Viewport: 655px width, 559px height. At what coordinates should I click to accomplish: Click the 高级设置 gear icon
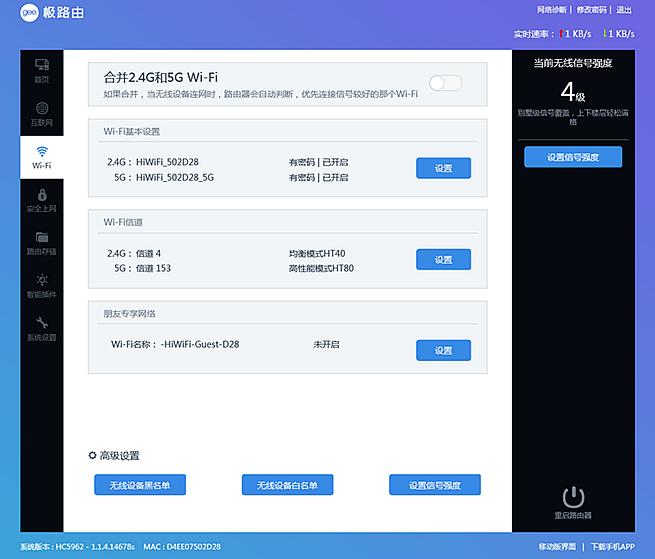coord(92,455)
